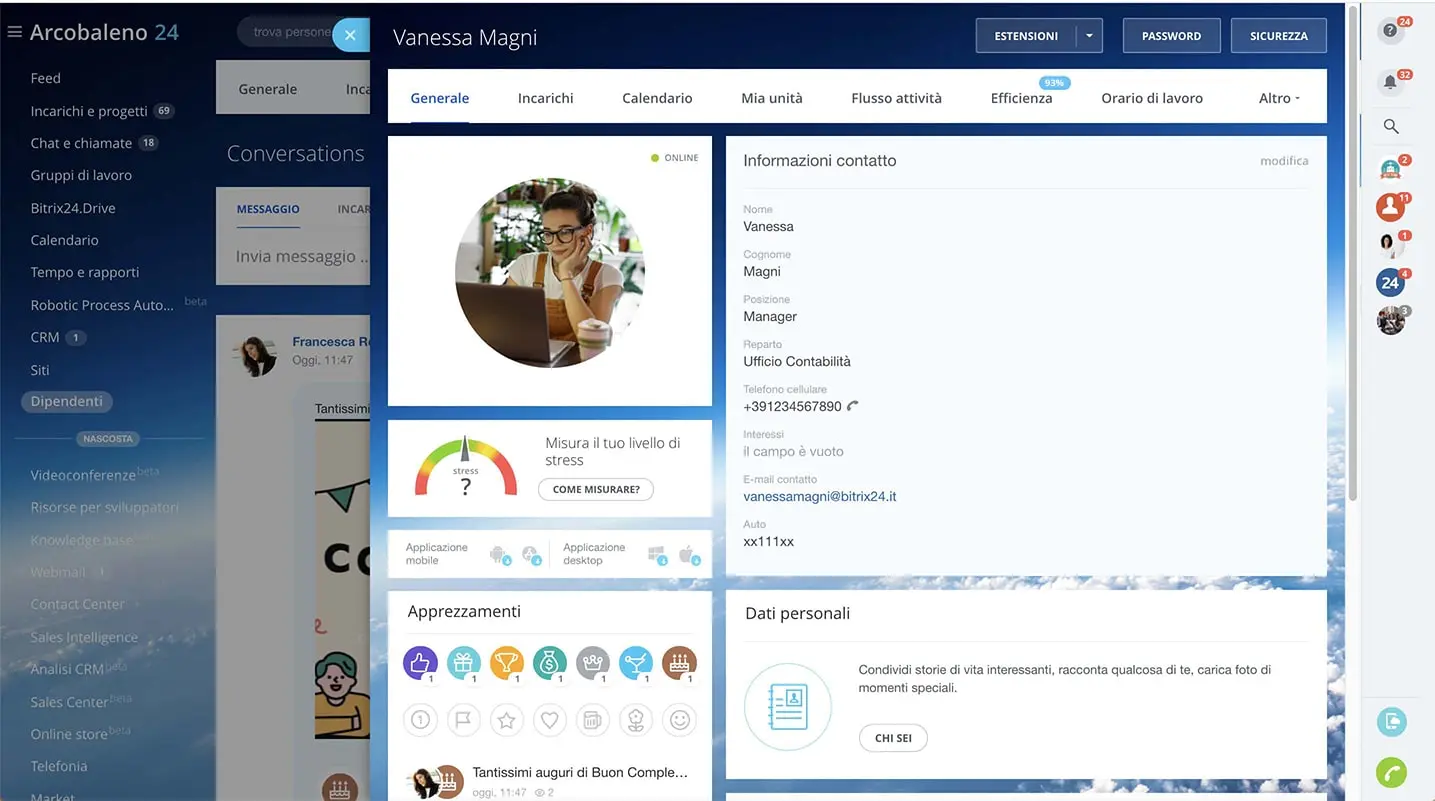The image size is (1435, 801).
Task: Close the profile panel with the X button
Action: (350, 35)
